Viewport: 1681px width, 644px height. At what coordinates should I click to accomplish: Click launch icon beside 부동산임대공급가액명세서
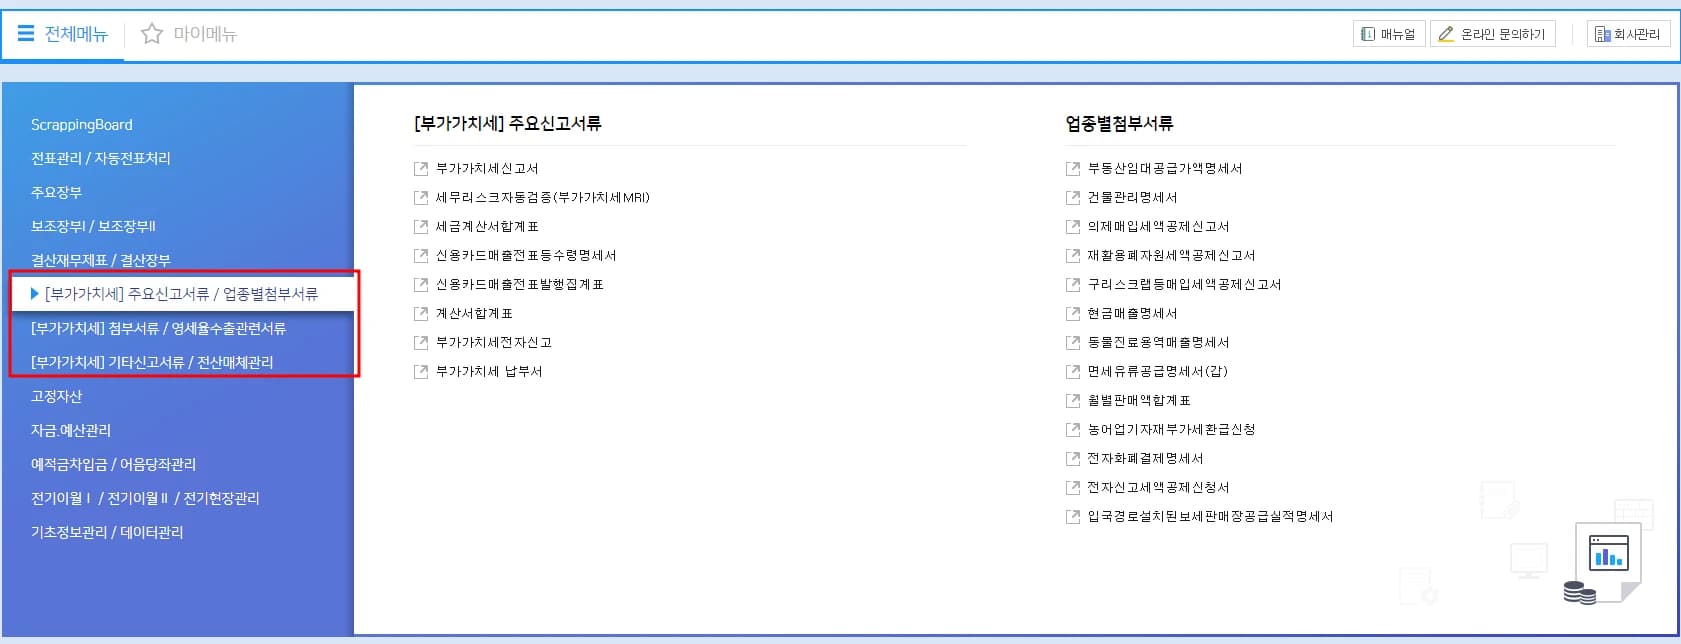(1073, 169)
